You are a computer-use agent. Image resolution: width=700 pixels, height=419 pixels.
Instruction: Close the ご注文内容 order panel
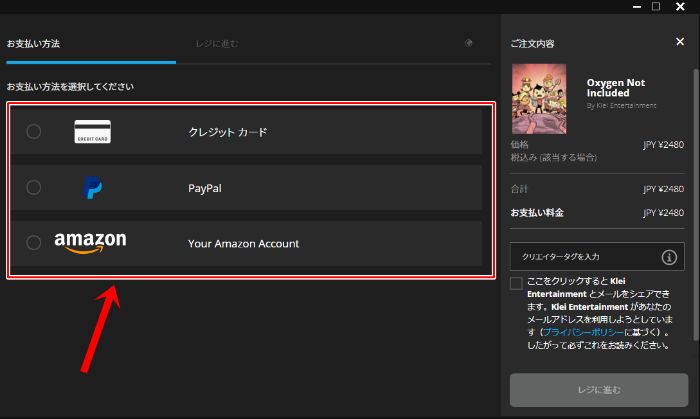680,41
